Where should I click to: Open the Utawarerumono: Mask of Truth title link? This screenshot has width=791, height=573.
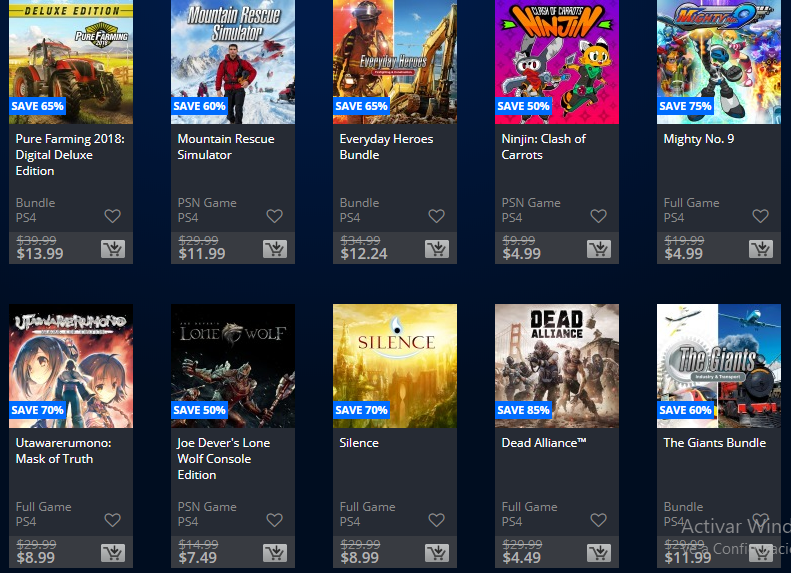pyautogui.click(x=64, y=450)
